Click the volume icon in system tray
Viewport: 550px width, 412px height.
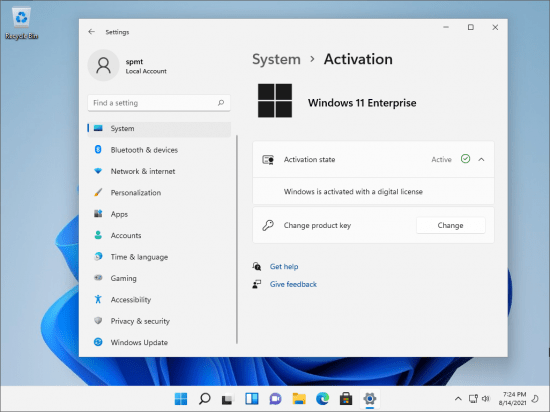486,399
